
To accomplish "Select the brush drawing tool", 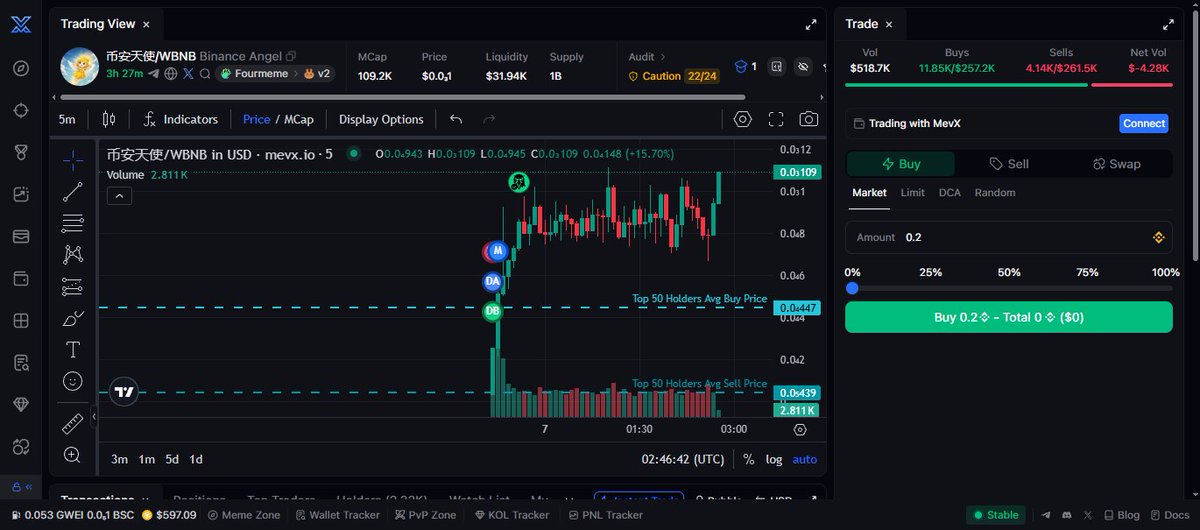I will pos(72,319).
